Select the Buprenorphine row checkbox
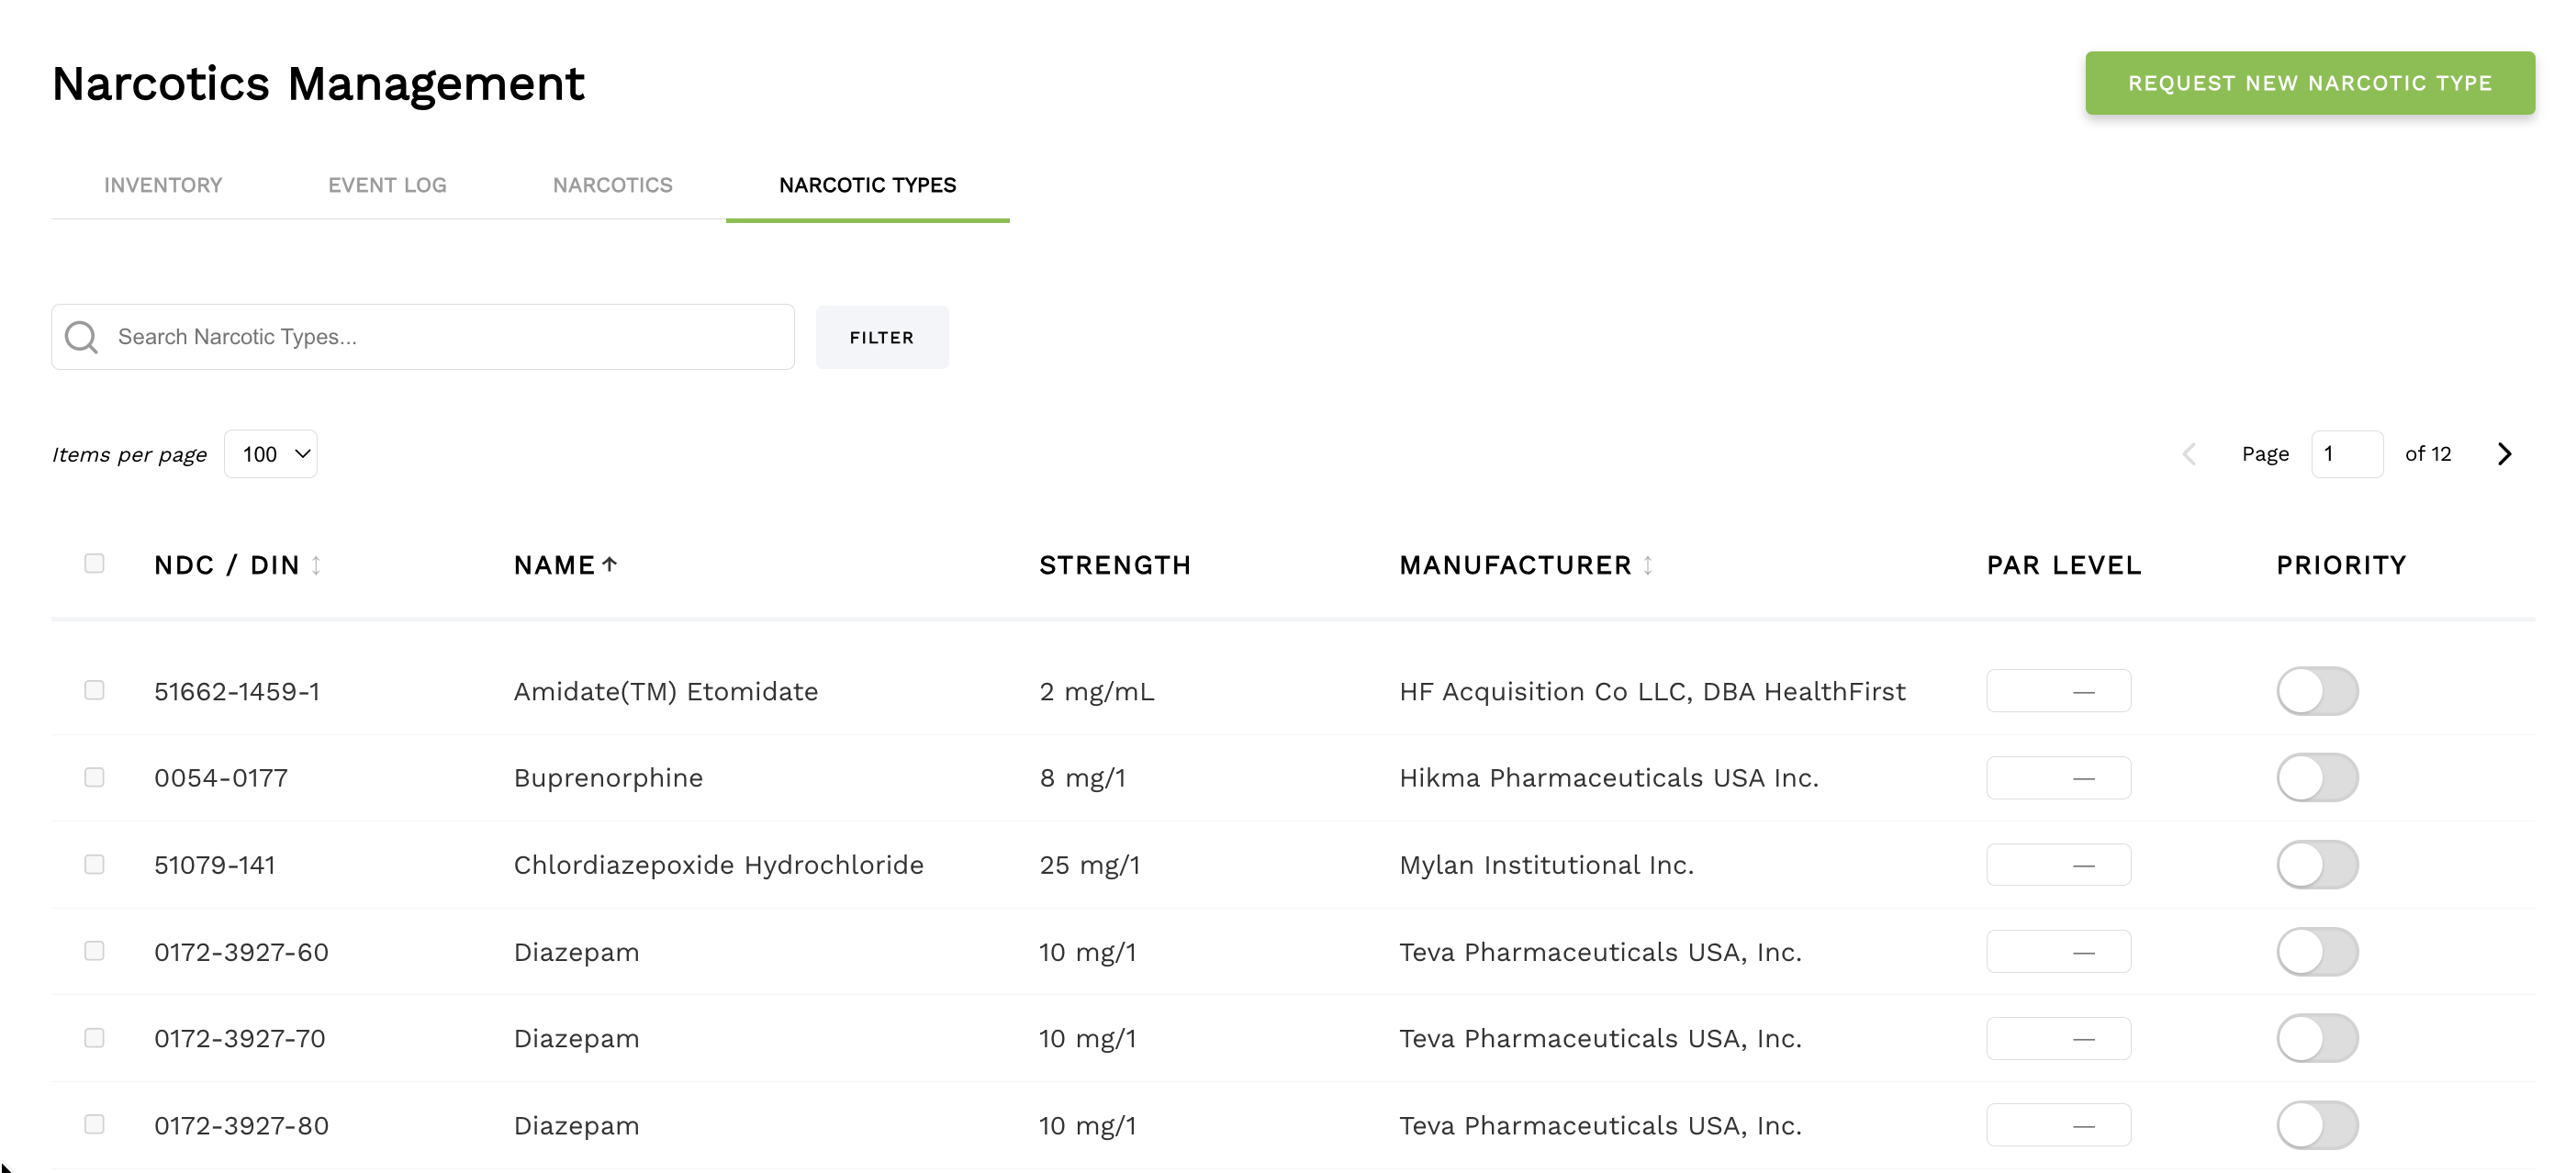The image size is (2576, 1173). click(94, 777)
